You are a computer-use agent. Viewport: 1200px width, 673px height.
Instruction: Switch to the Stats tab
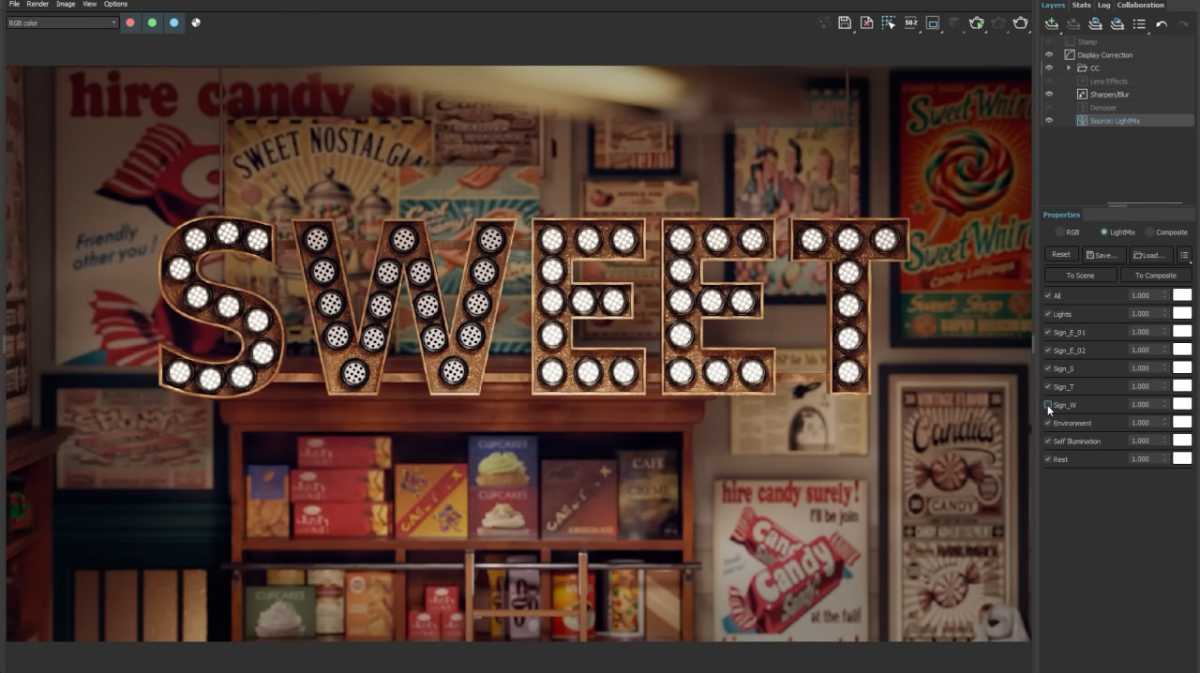[x=1081, y=5]
